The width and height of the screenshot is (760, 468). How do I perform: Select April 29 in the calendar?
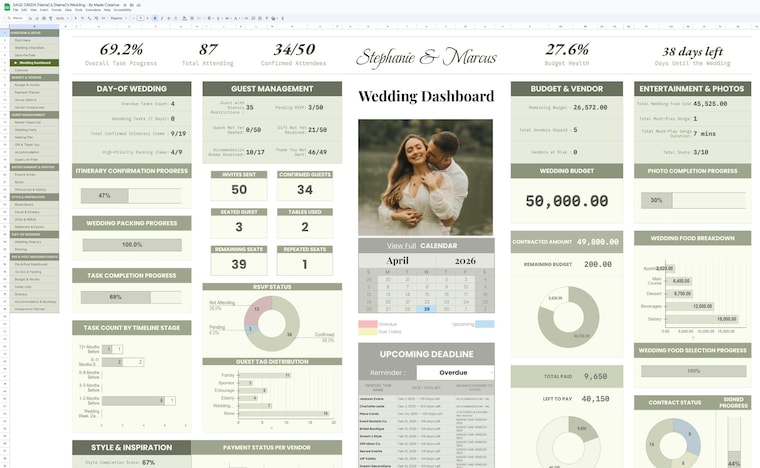click(x=427, y=309)
